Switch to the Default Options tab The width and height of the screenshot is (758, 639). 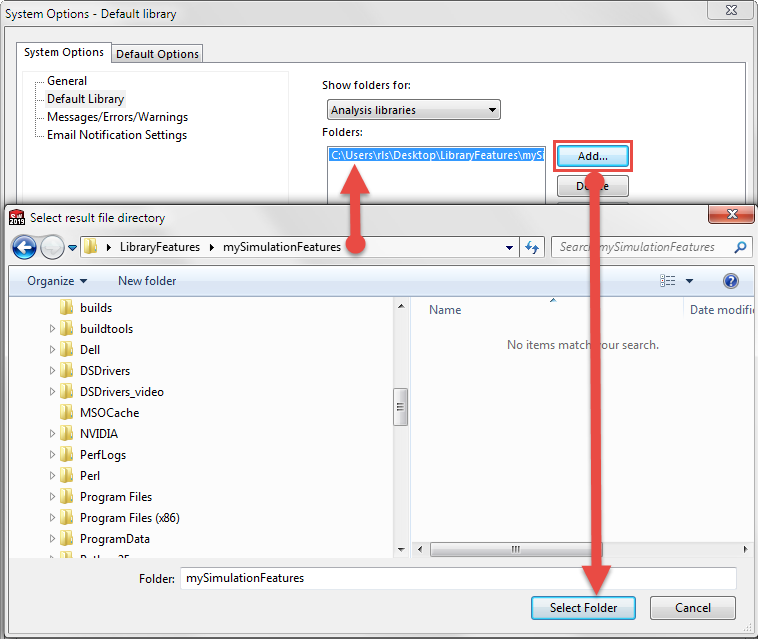coord(157,54)
